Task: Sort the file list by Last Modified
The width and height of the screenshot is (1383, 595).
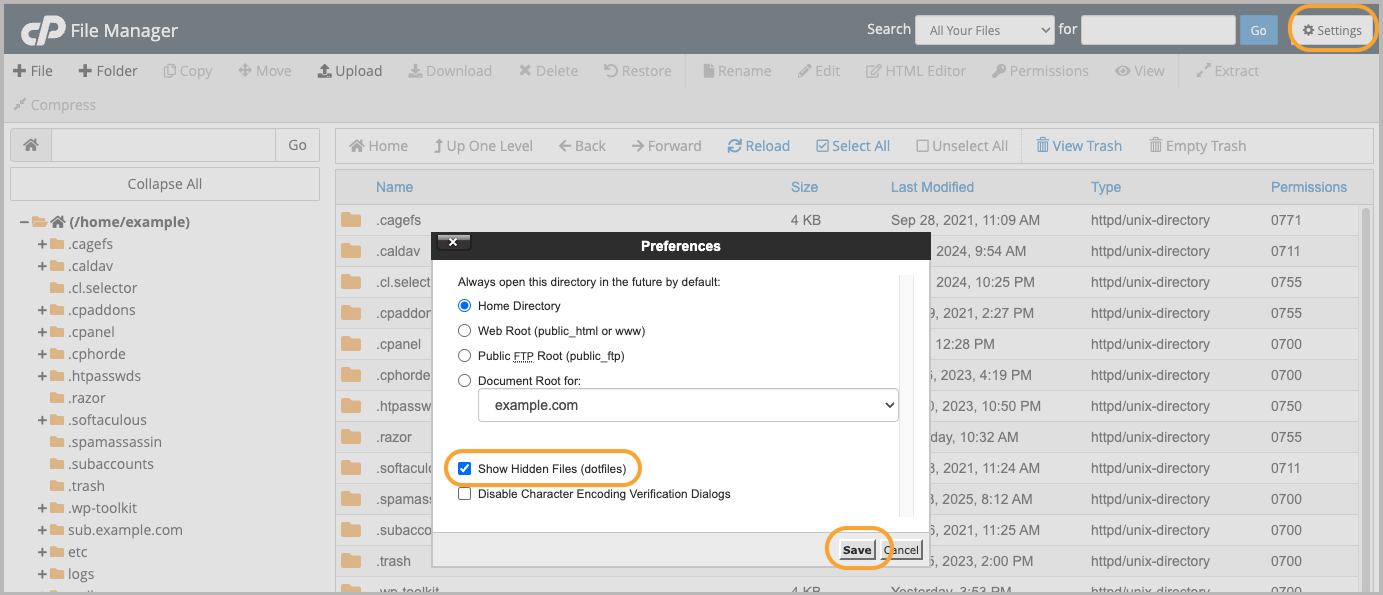Action: click(932, 187)
